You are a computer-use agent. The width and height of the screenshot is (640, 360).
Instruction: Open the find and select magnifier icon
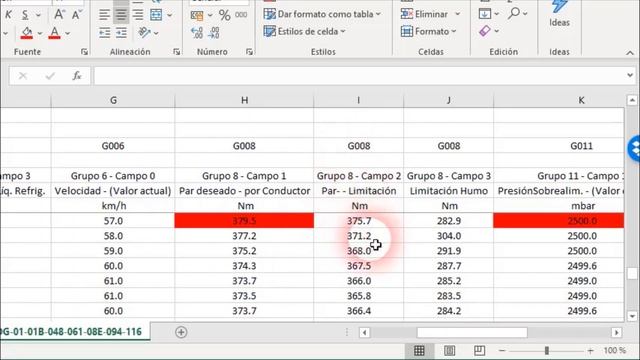(513, 13)
